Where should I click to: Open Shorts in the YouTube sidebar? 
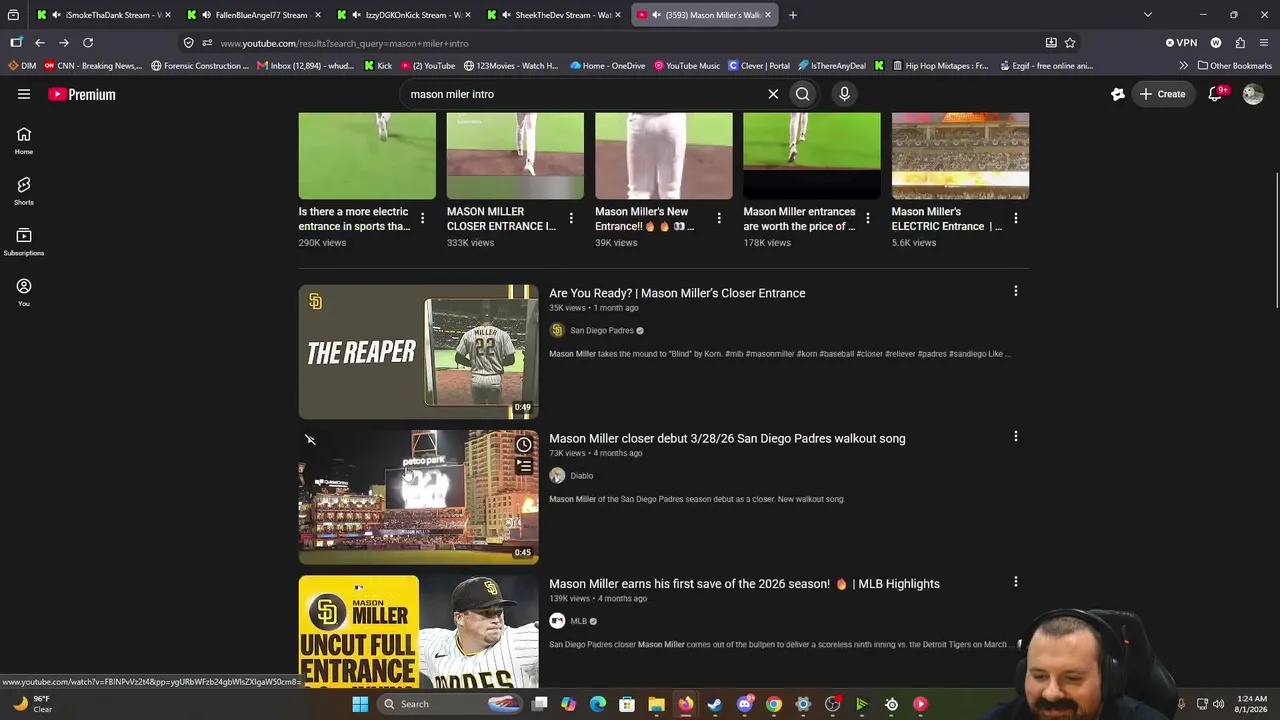click(24, 191)
